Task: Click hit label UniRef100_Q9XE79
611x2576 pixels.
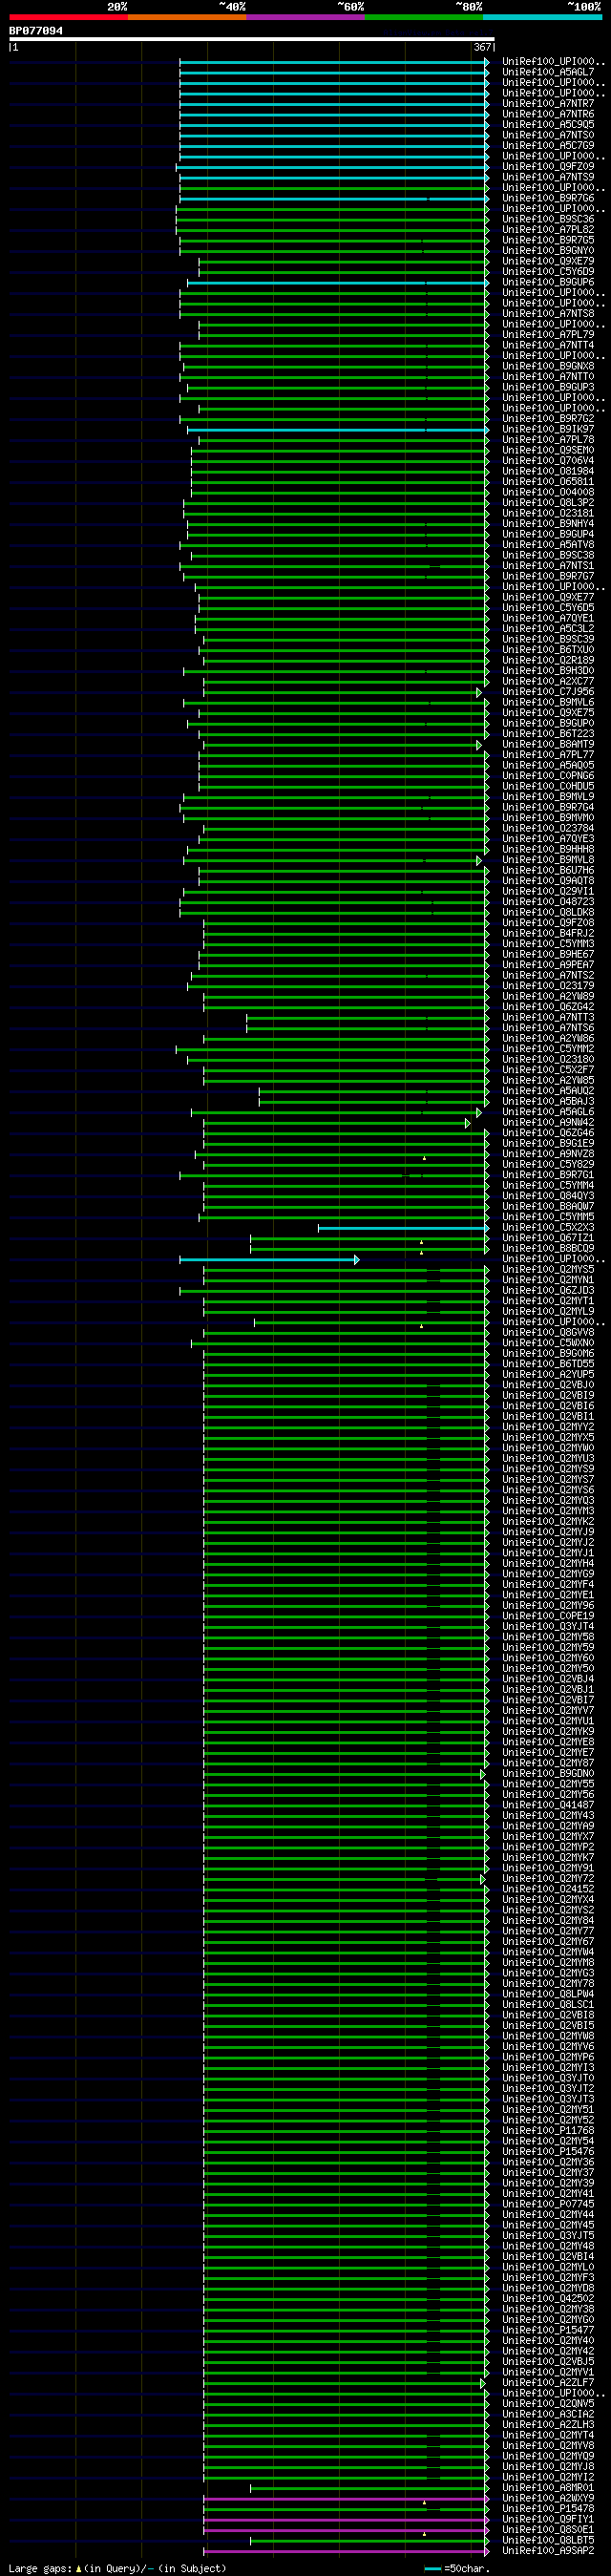Action: tap(548, 261)
